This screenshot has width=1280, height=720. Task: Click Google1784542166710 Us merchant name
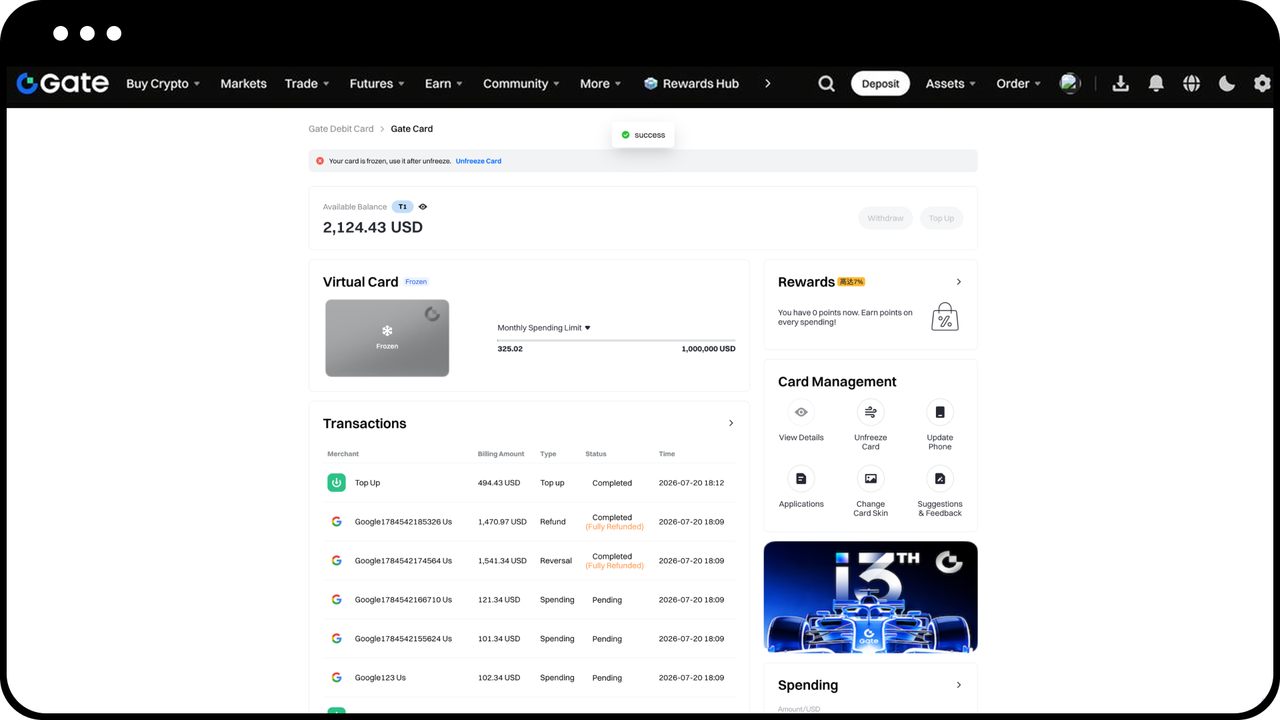pyautogui.click(x=403, y=600)
